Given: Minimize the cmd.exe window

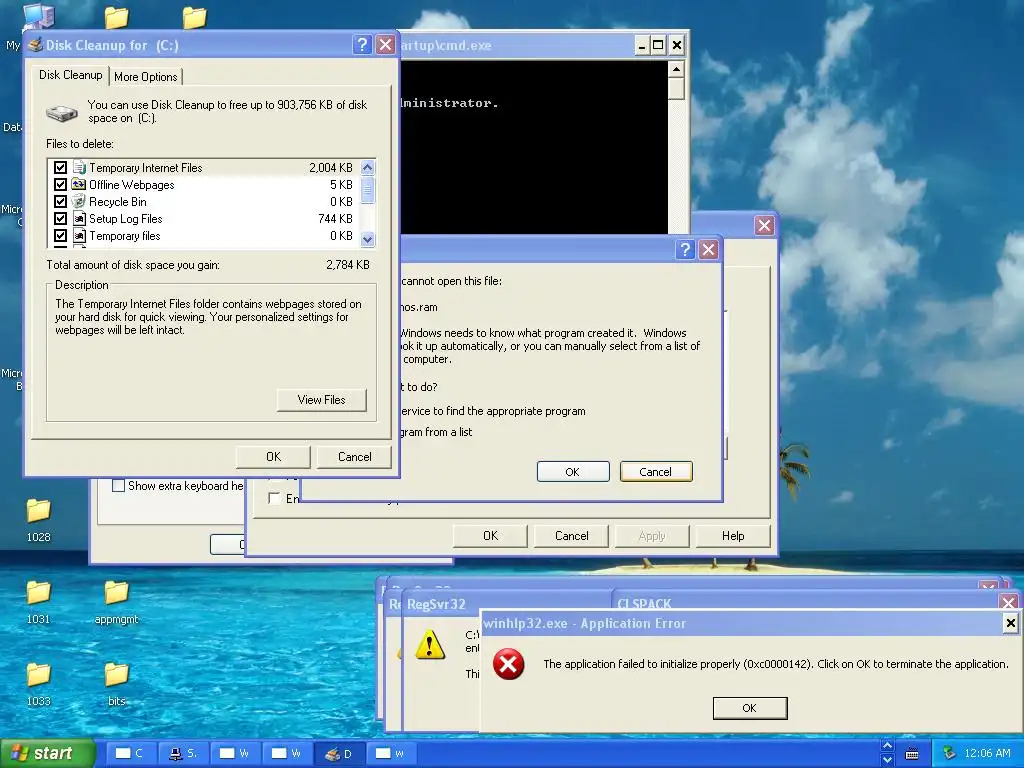Looking at the screenshot, I should (642, 45).
